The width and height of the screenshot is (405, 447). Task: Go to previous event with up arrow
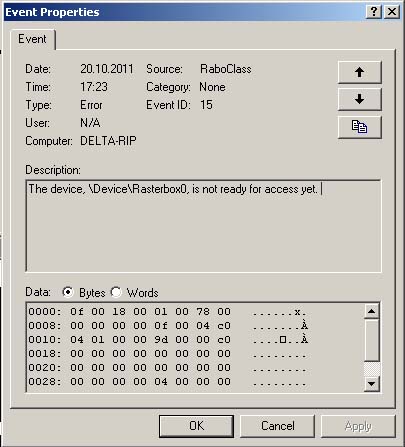pyautogui.click(x=359, y=72)
